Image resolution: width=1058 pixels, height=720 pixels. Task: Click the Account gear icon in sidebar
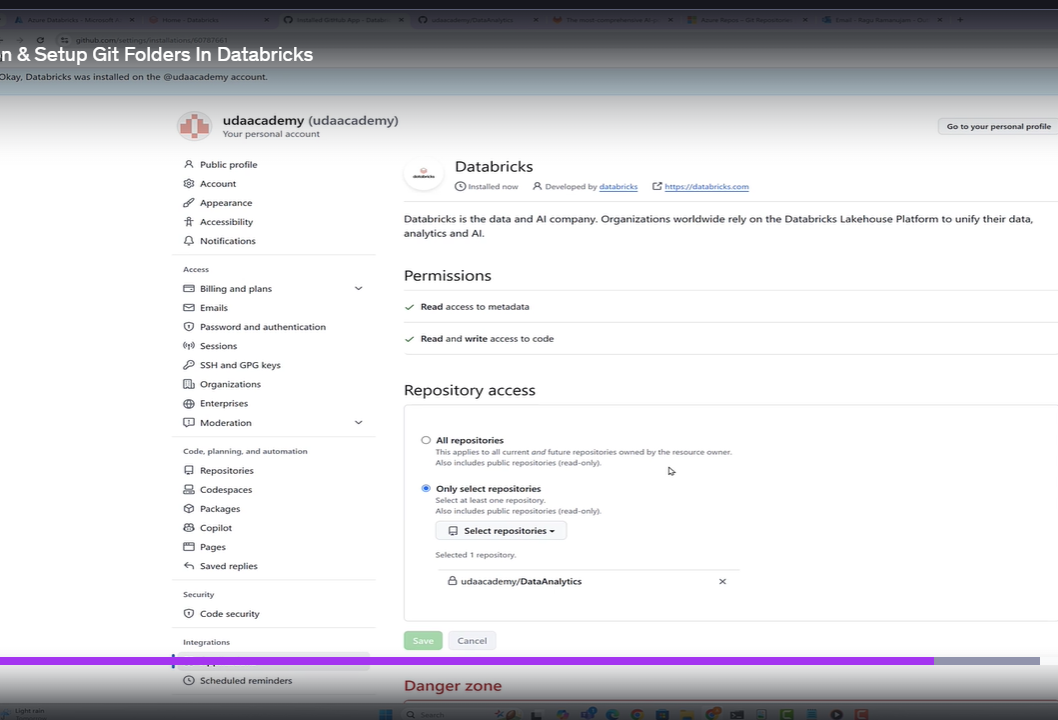click(189, 184)
